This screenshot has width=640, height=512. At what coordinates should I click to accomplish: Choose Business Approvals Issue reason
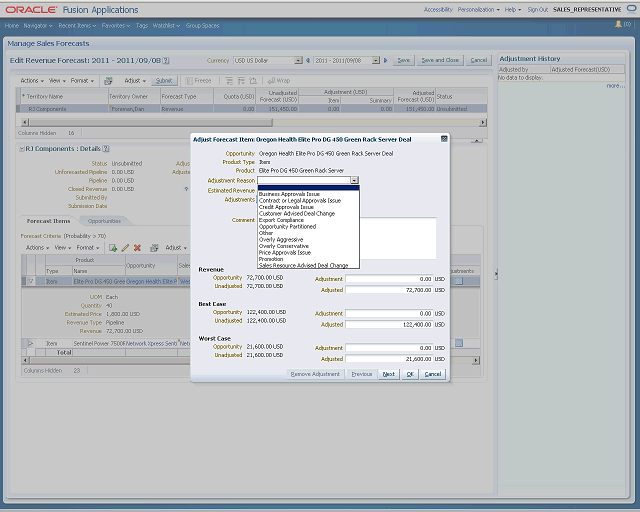click(289, 194)
